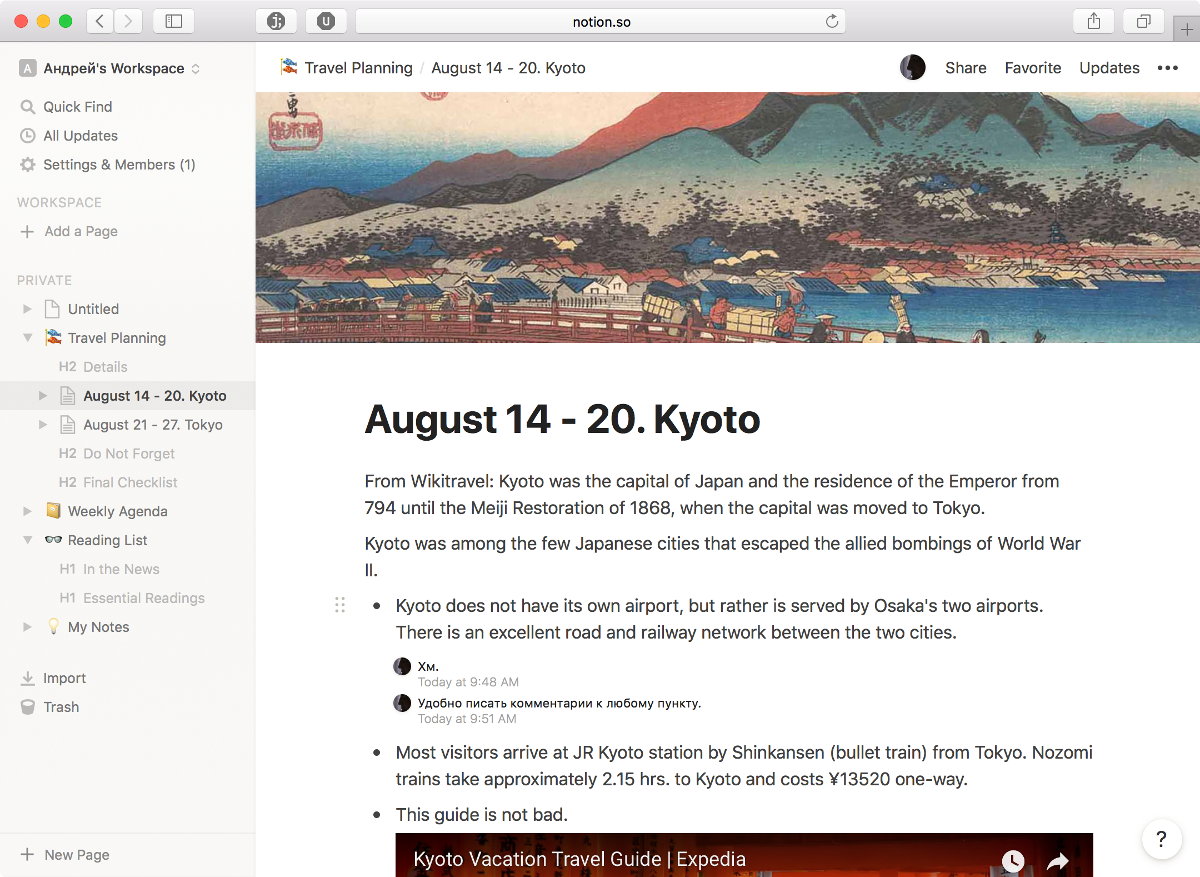This screenshot has width=1200, height=877.
Task: Jump to H1 Essential Readings heading
Action: [132, 598]
